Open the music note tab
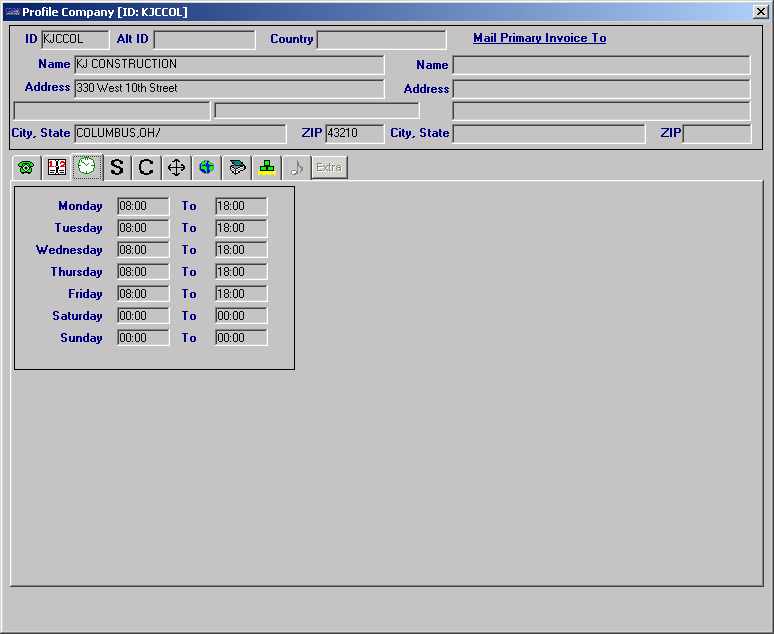Viewport: 774px width, 634px height. tap(296, 167)
